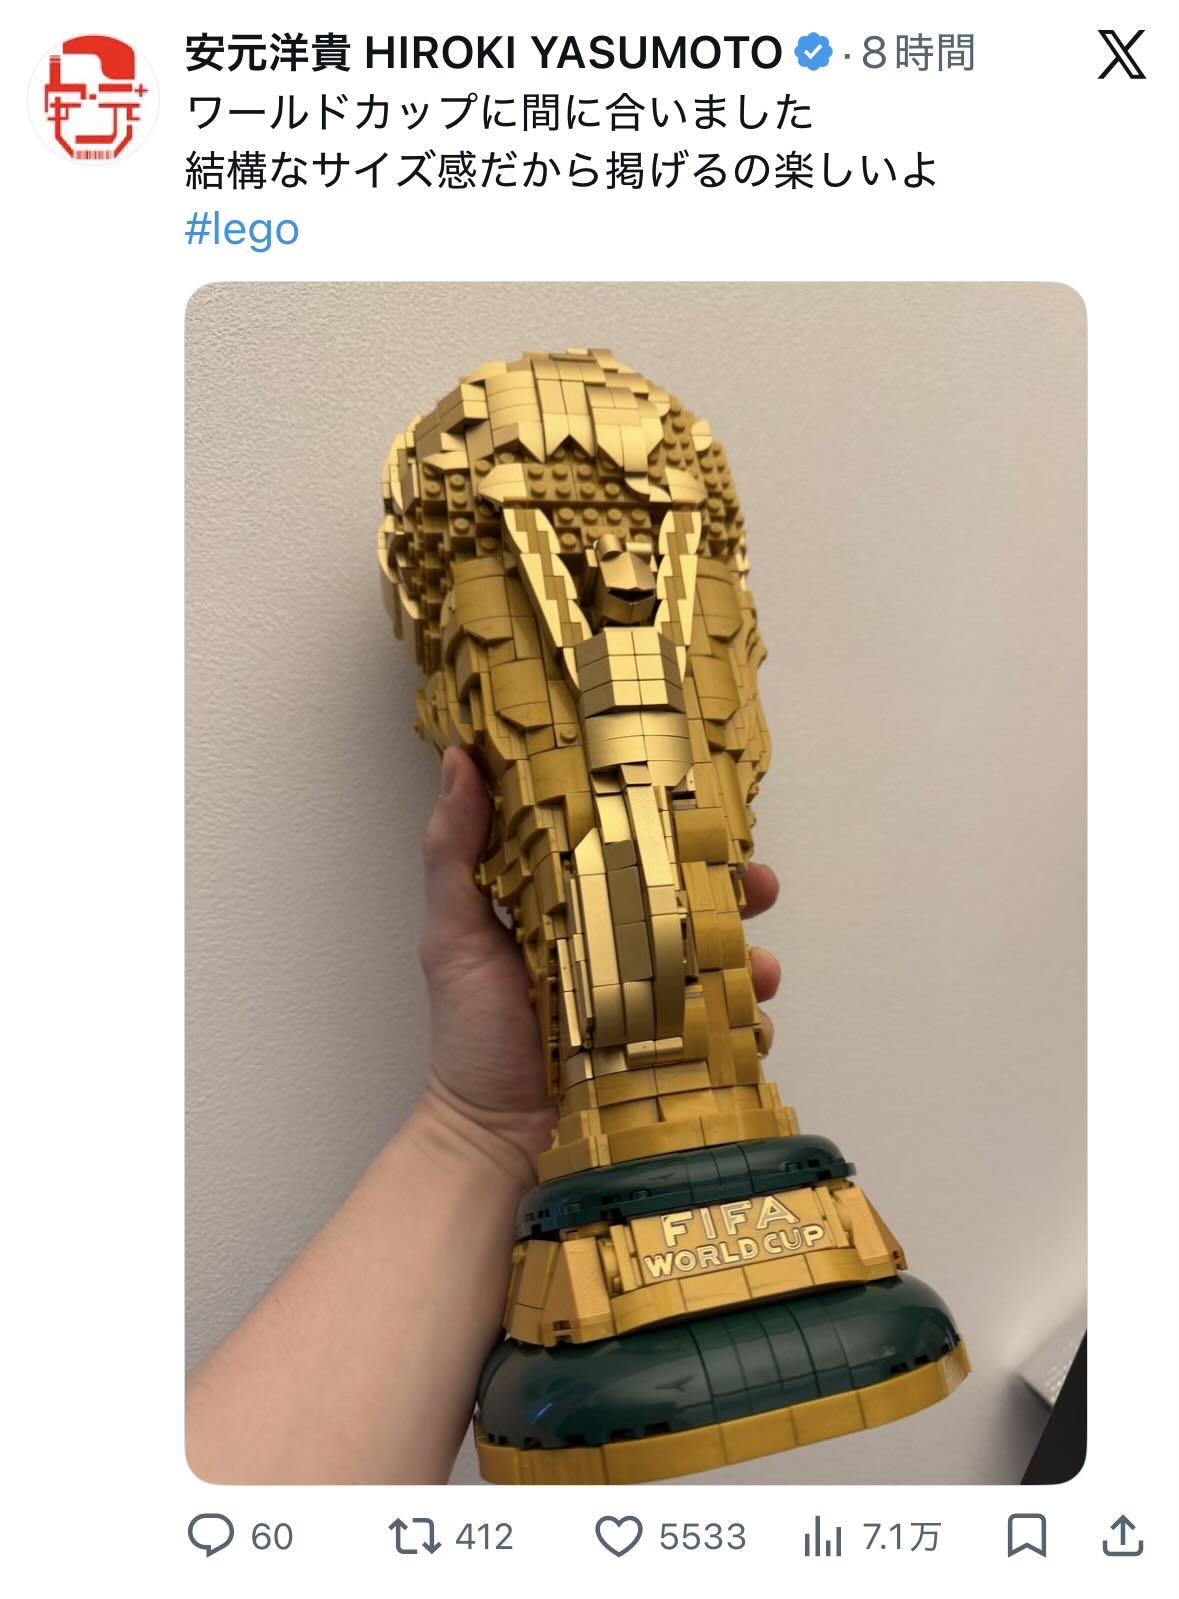
Task: Select the ワールドカップに間に合いました text line
Action: (x=500, y=112)
